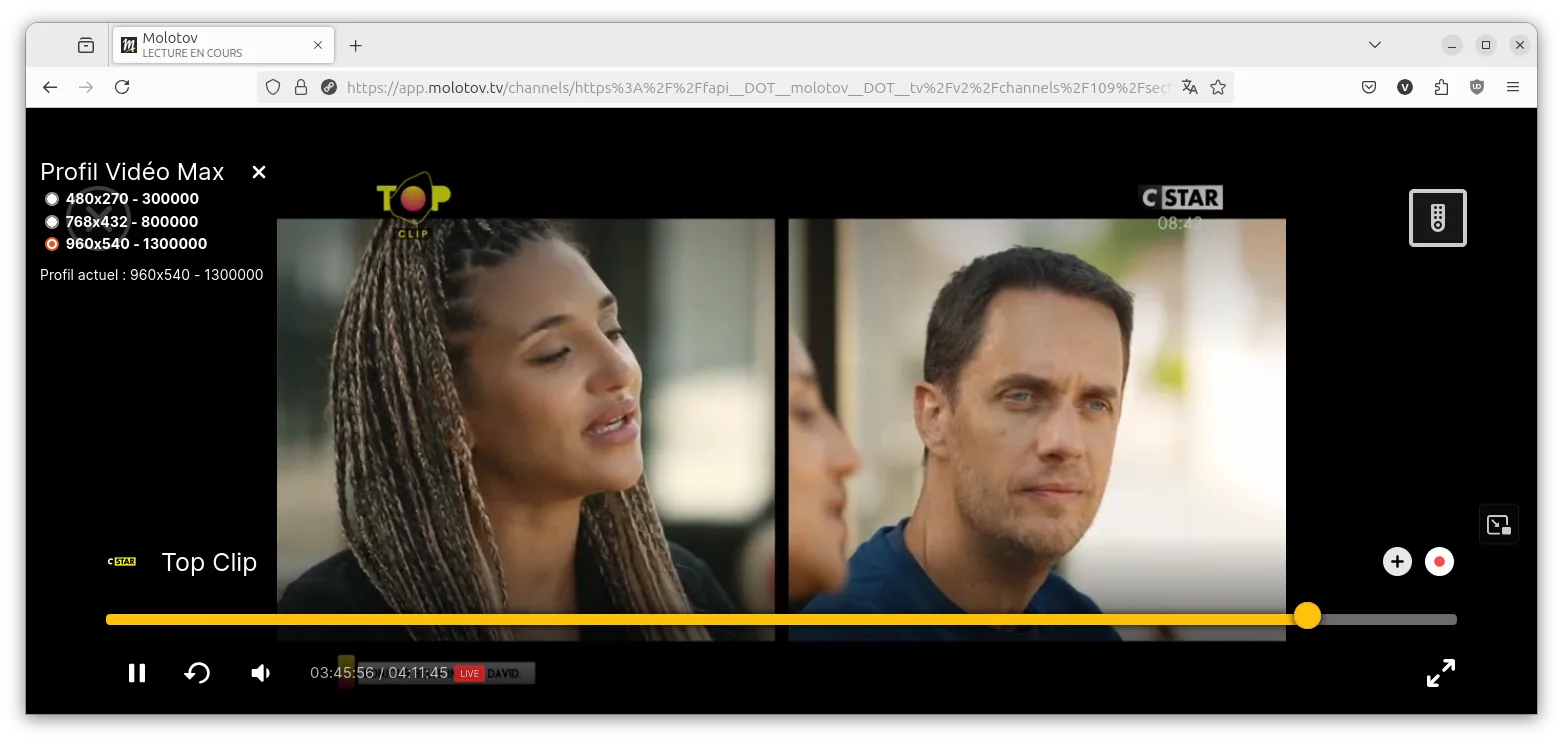This screenshot has height=743, width=1563.
Task: Open the Firefox View button
Action: pos(86,45)
